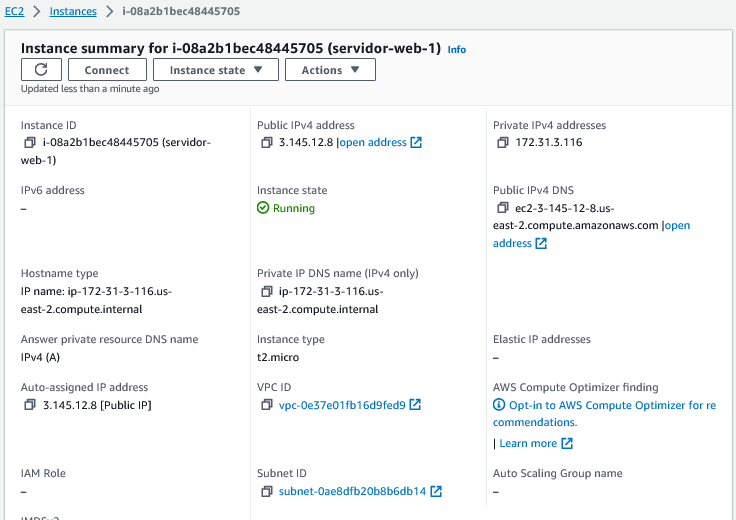Expand the Actions dropdown menu
736x520 pixels.
(330, 70)
